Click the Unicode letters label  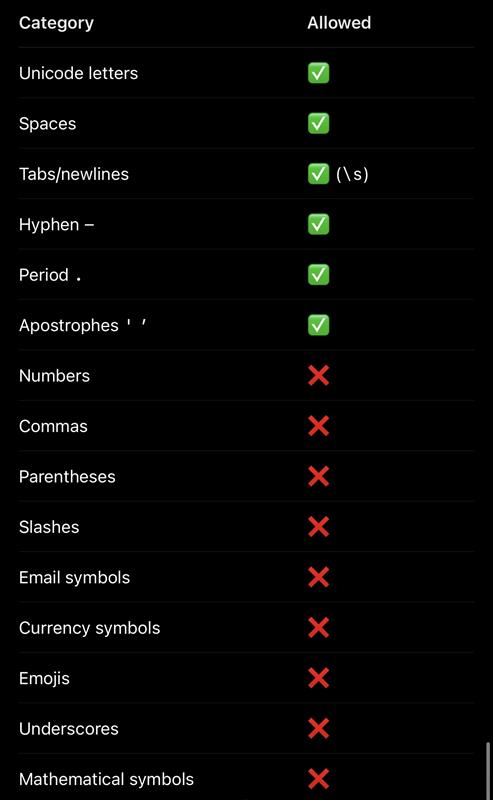[x=79, y=73]
